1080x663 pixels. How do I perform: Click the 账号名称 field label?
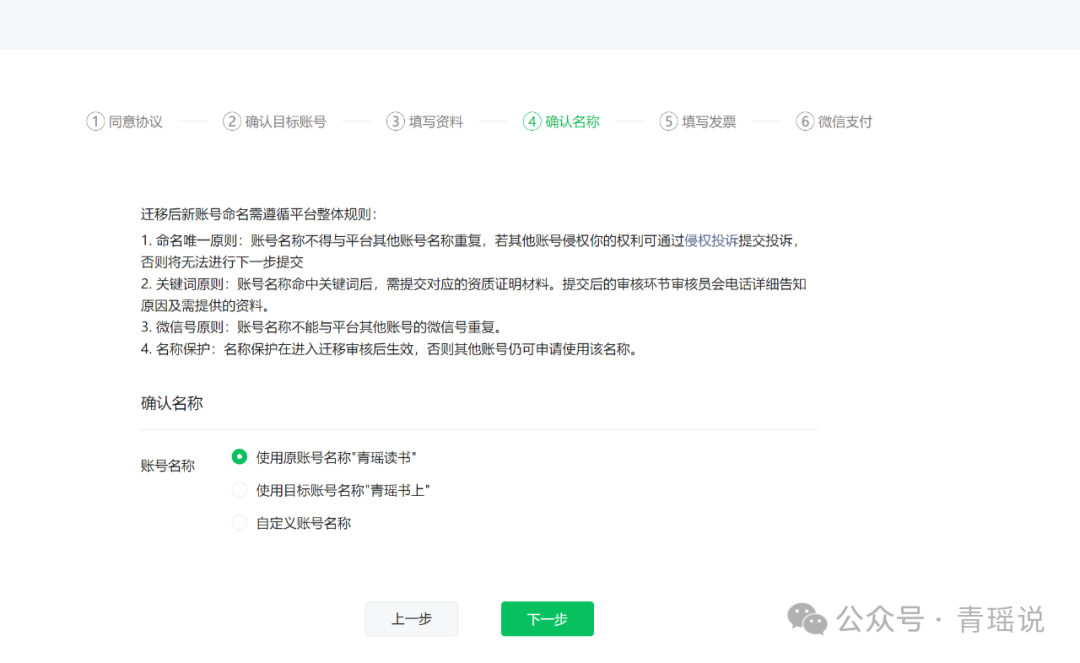coord(166,466)
